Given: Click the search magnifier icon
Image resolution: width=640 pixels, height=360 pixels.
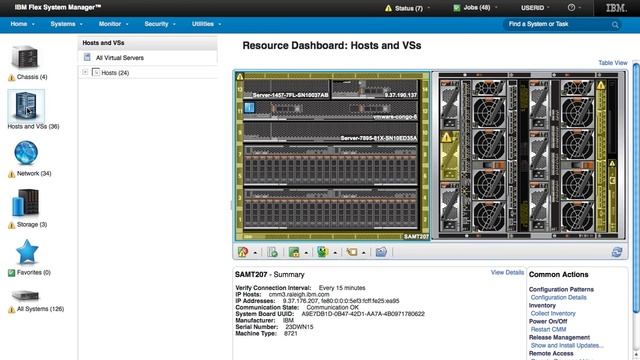Looking at the screenshot, I should (x=615, y=25).
